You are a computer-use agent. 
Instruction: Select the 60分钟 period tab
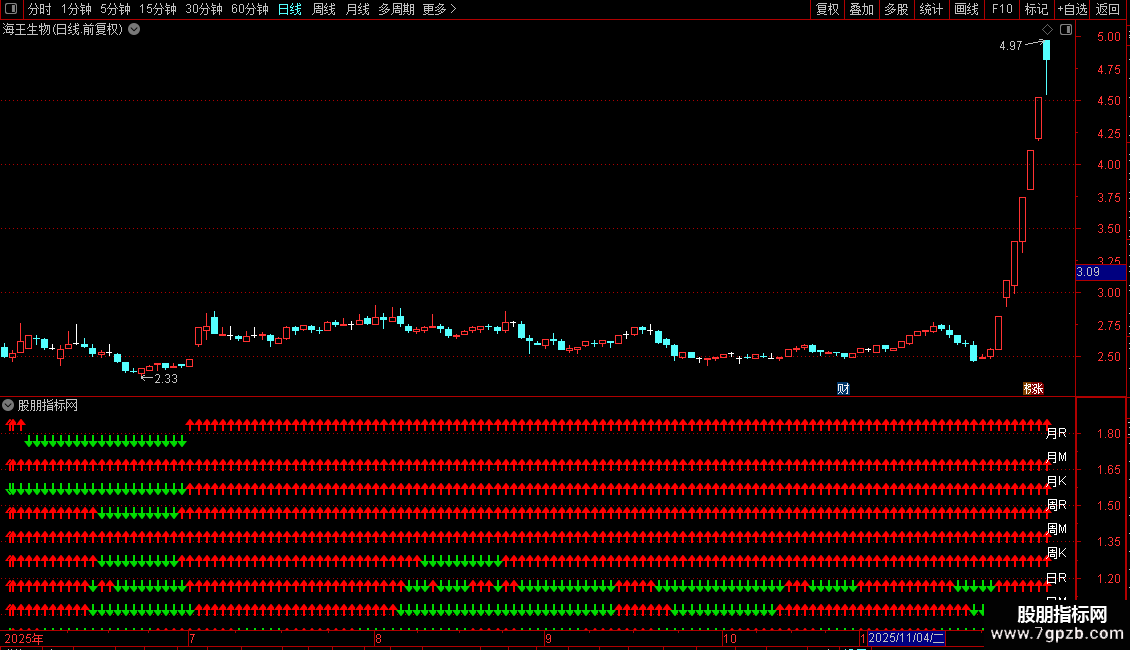click(x=250, y=9)
